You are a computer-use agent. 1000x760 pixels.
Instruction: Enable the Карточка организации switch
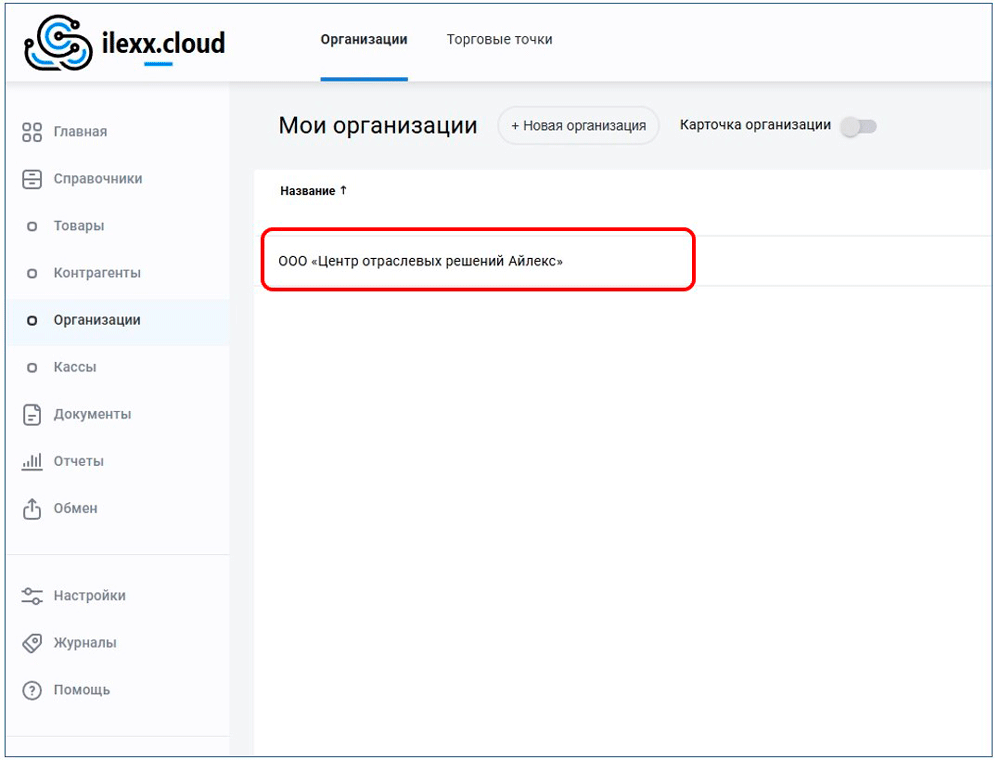[858, 126]
